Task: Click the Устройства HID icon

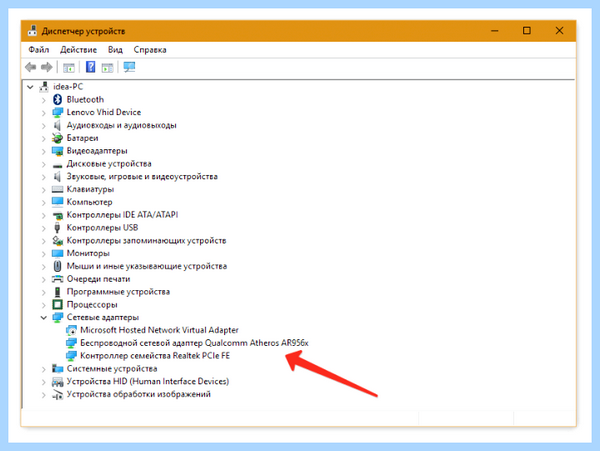Action: [57, 381]
